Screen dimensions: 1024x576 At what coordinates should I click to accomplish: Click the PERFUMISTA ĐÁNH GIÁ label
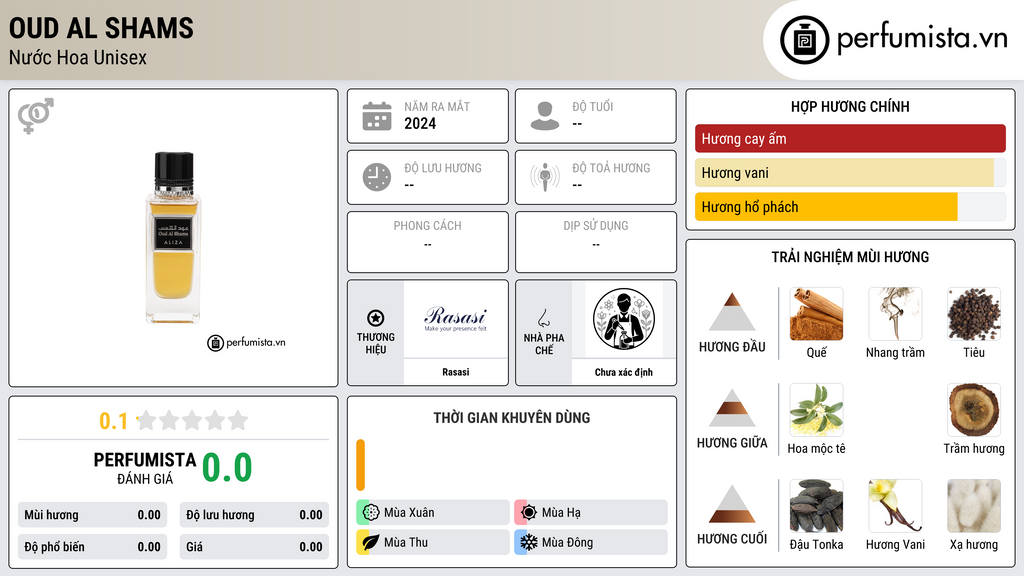145,468
